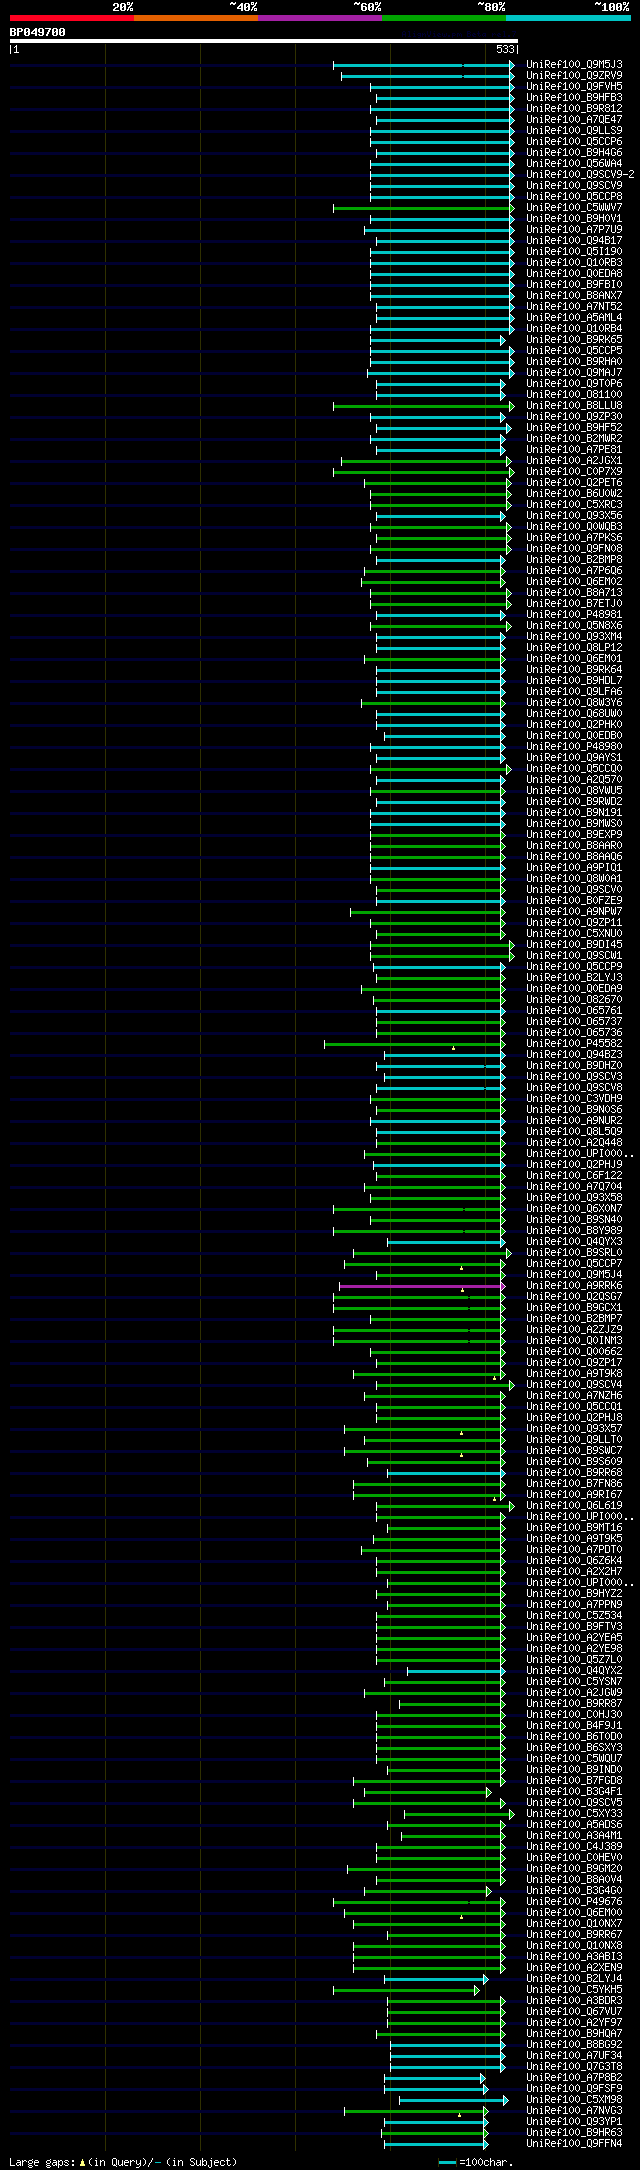
Task: Click label UniRef100_Q9SCV9-2
Action: (580, 174)
